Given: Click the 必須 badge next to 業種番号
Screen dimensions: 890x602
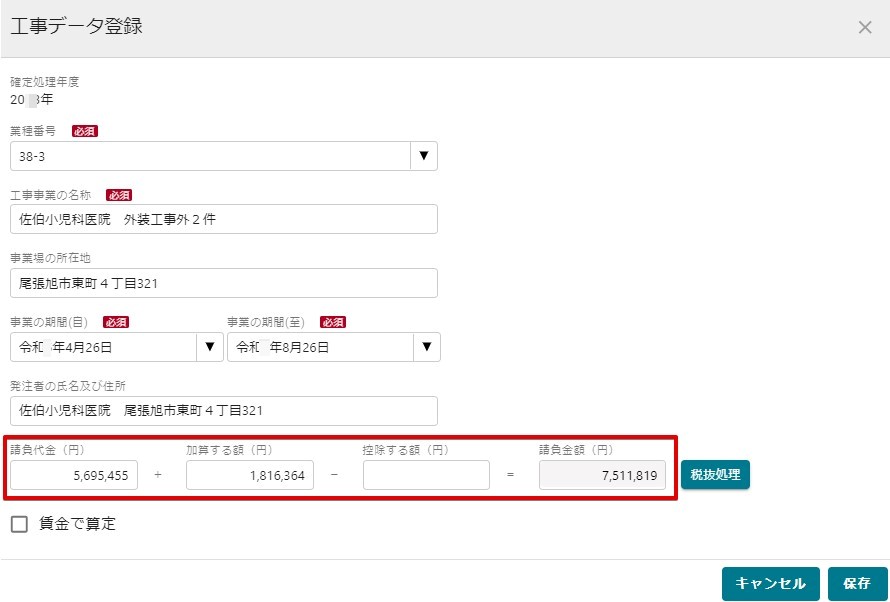Looking at the screenshot, I should tap(85, 131).
